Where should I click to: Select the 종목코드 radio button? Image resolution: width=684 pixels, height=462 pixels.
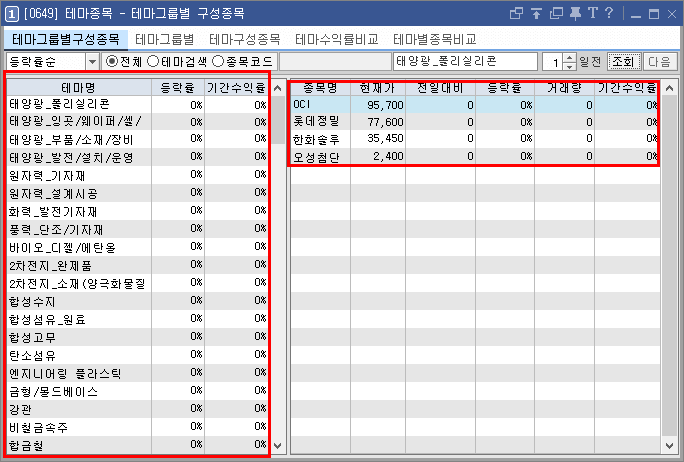pos(218,62)
